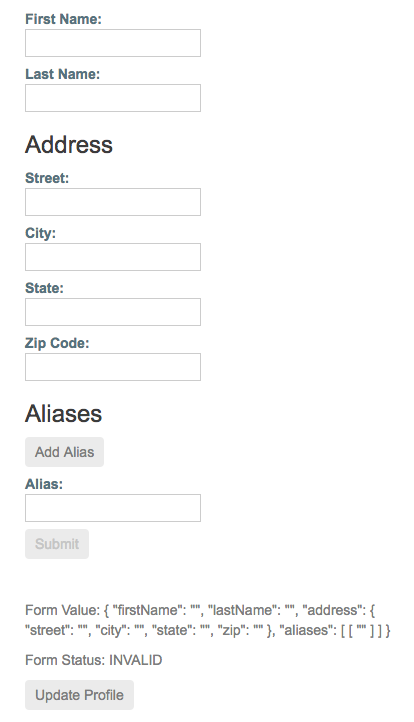The height and width of the screenshot is (722, 414).
Task: Click the 'State:' label text
Action: pyautogui.click(x=44, y=288)
